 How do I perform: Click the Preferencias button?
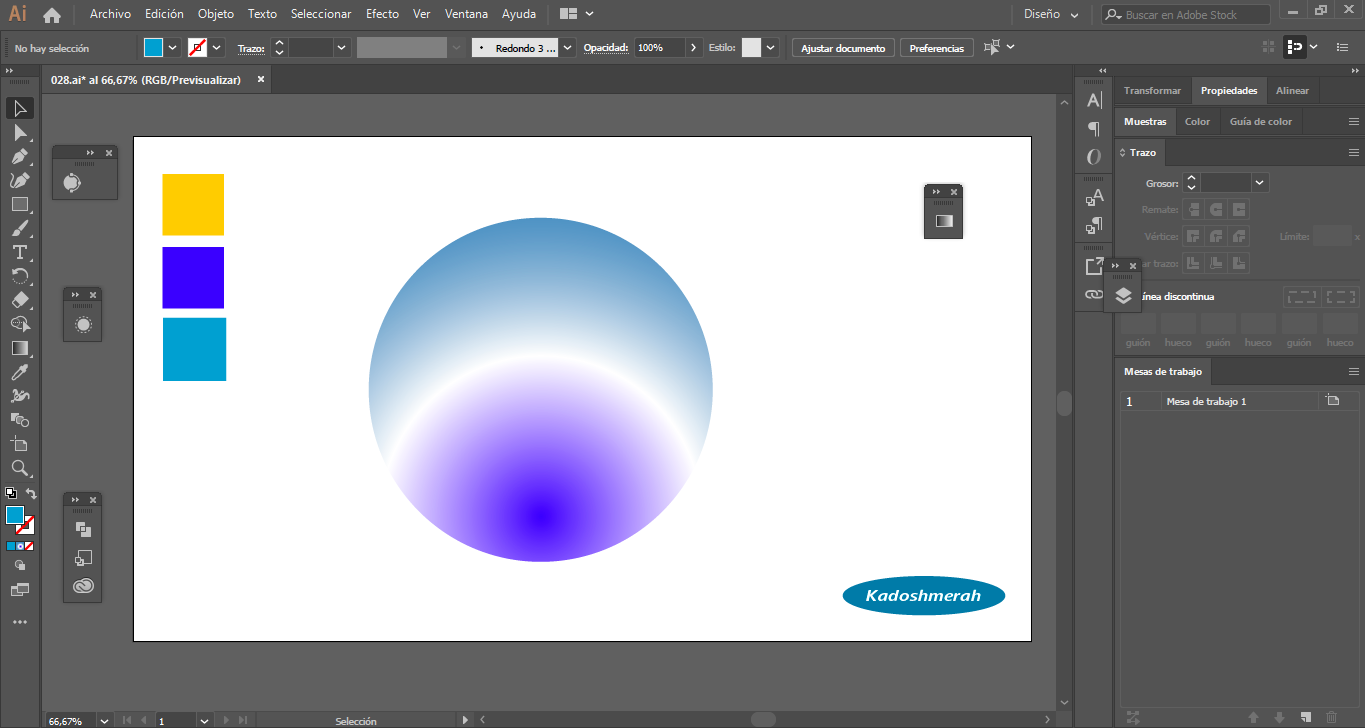click(937, 48)
